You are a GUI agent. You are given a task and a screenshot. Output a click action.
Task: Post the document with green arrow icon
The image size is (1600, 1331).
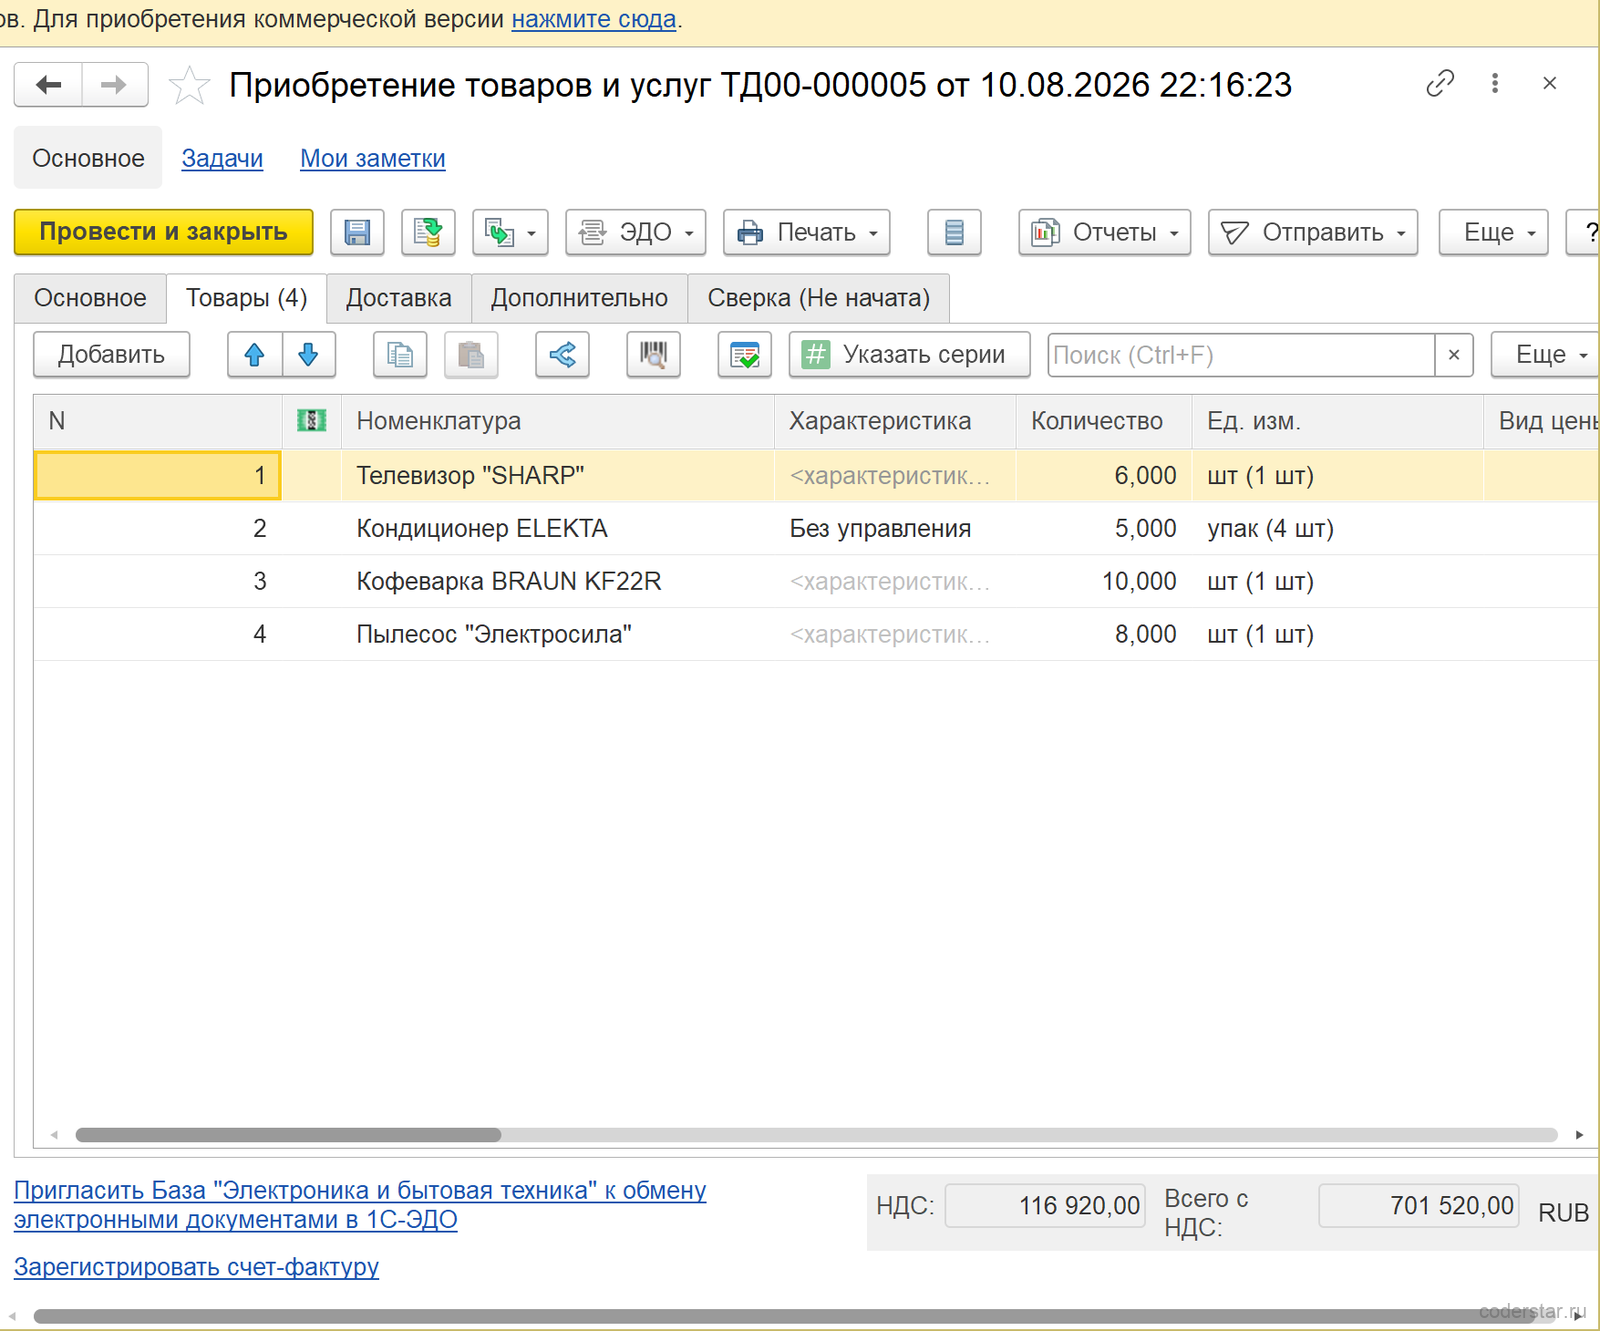pos(428,232)
